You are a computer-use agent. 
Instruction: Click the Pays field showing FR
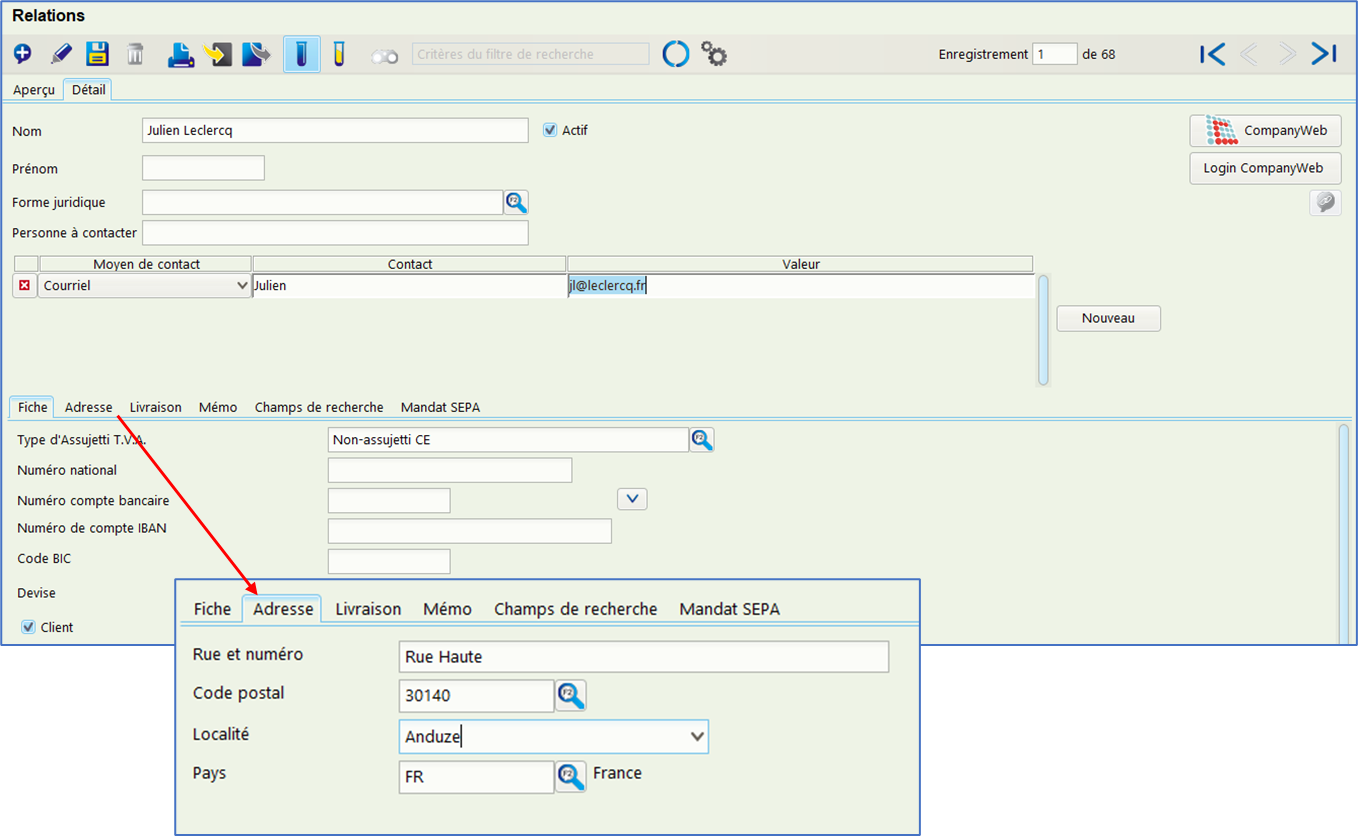476,777
